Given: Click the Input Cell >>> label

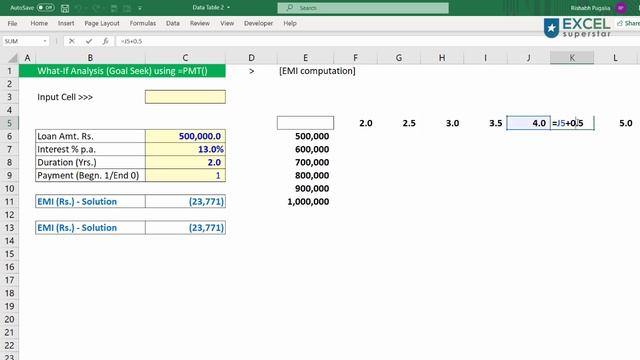Looking at the screenshot, I should pos(65,97).
